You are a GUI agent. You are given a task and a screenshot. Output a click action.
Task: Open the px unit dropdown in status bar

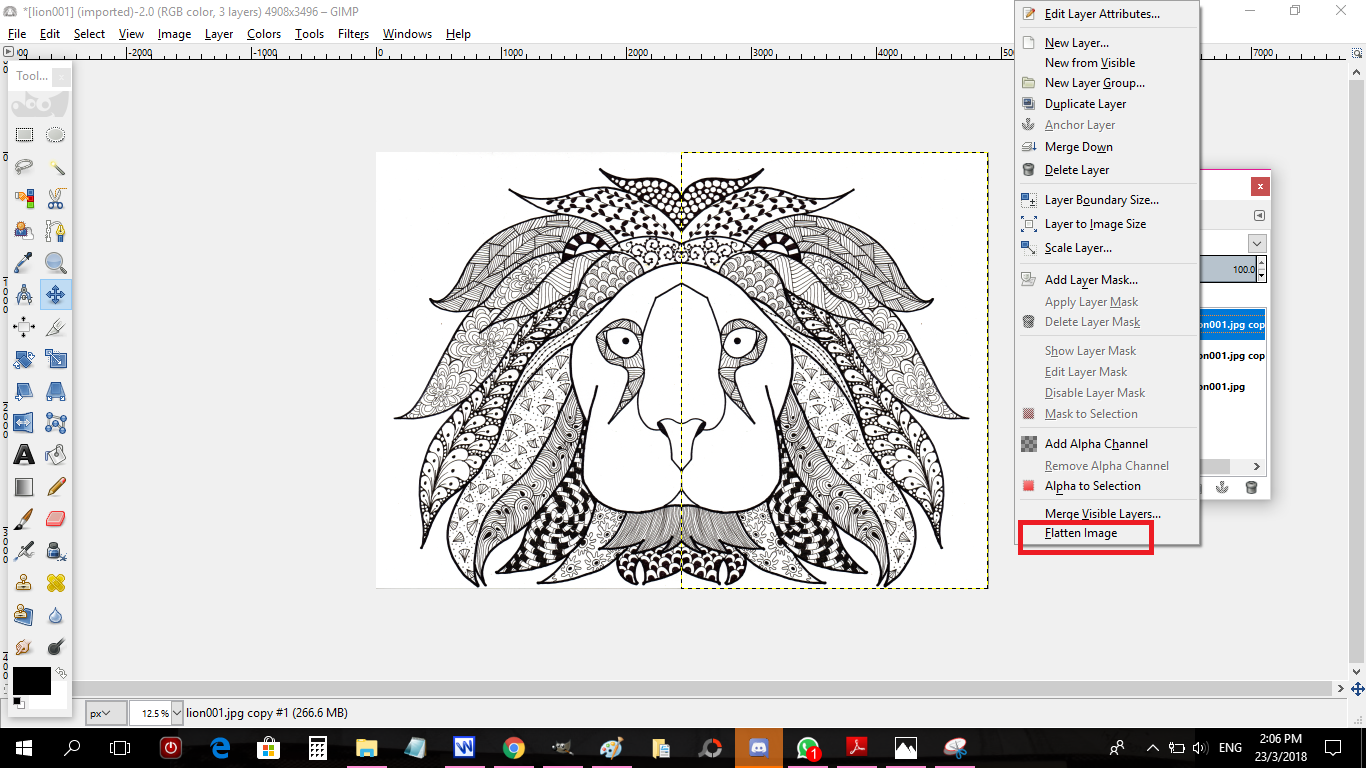106,713
